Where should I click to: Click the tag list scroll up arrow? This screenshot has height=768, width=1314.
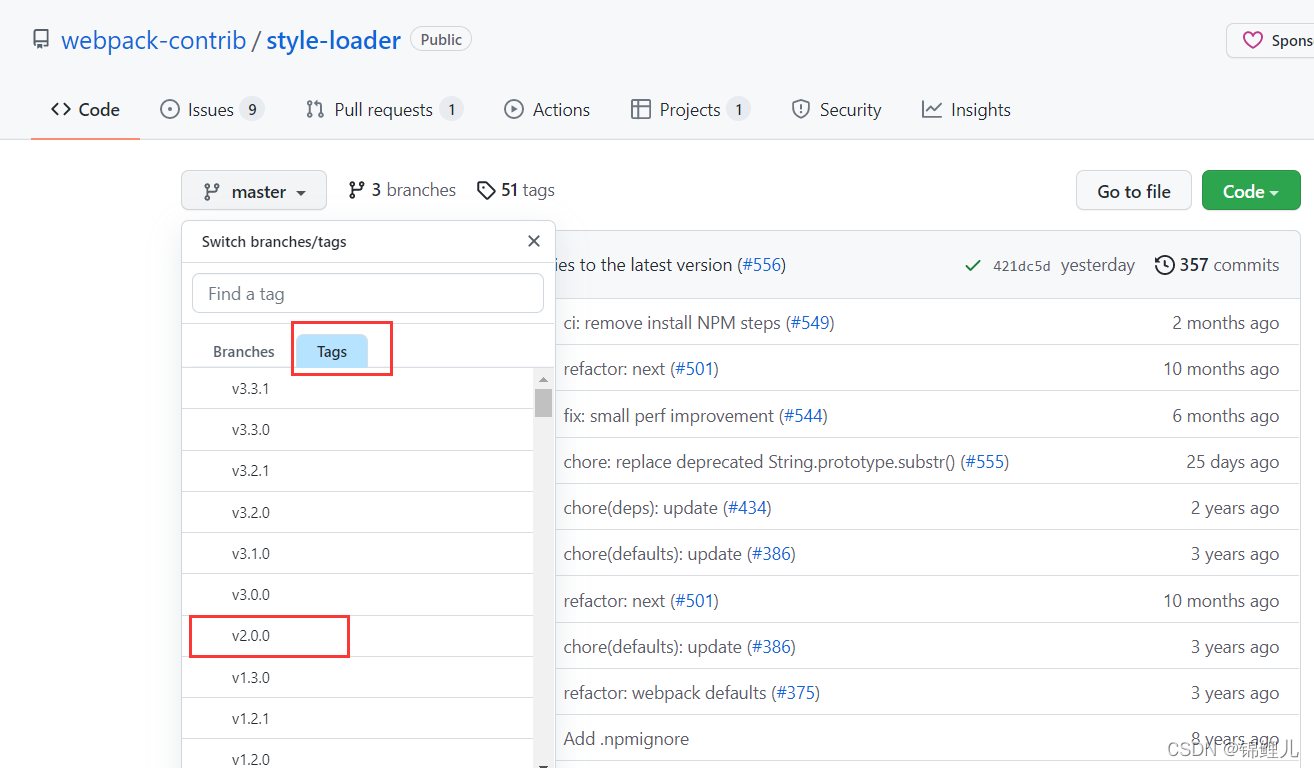[544, 379]
